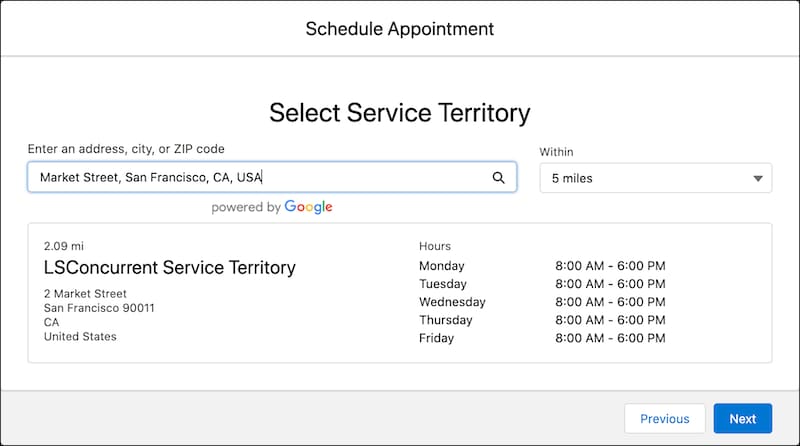This screenshot has height=446, width=800.
Task: Click the Tuesday hours row label
Action: [443, 284]
